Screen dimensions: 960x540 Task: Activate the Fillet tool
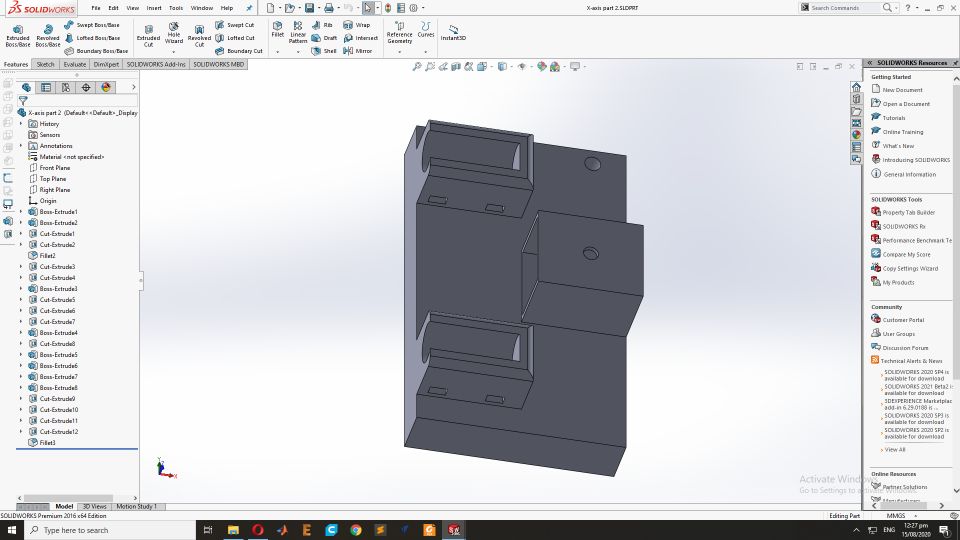point(277,29)
